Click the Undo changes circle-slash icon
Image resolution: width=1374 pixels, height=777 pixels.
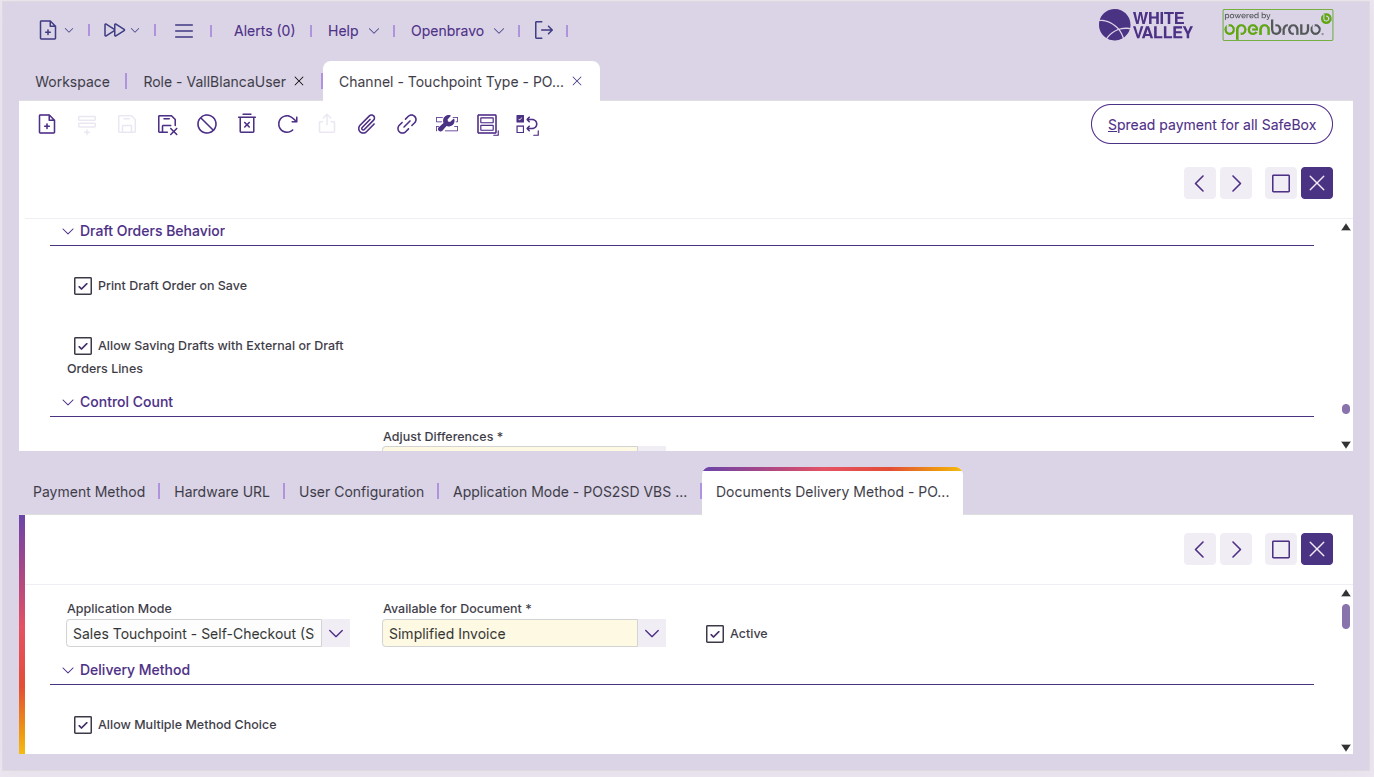[207, 124]
